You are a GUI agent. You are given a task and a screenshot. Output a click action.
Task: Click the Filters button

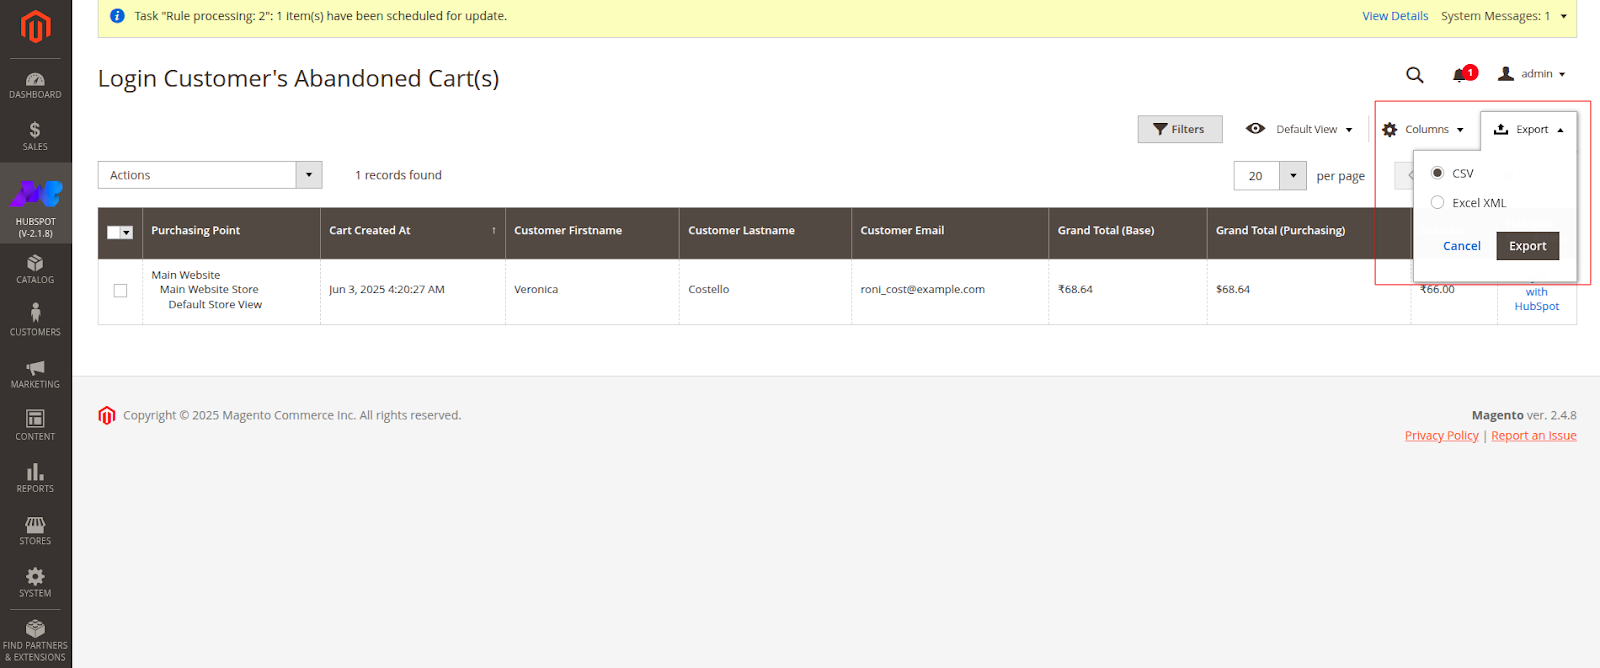[x=1180, y=129]
